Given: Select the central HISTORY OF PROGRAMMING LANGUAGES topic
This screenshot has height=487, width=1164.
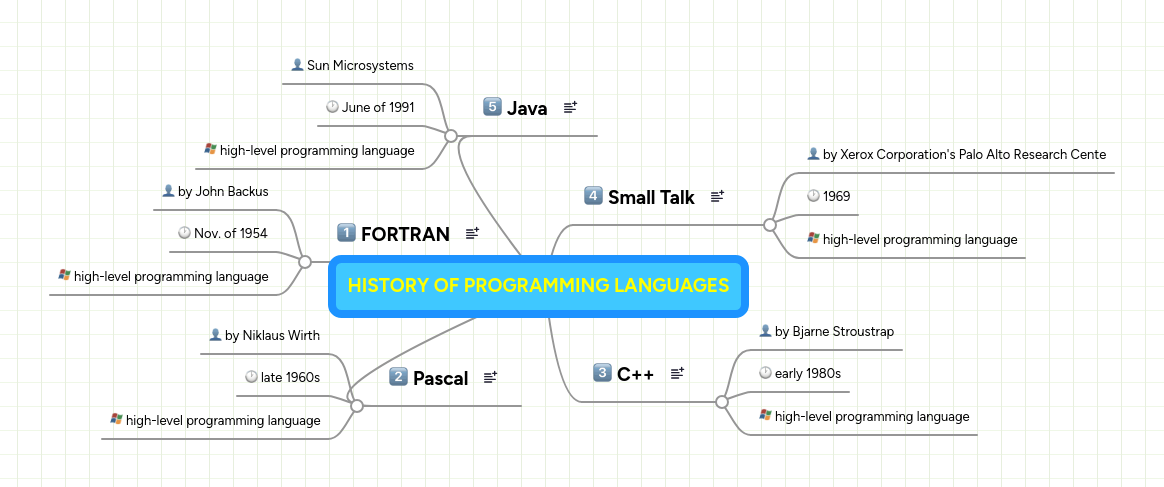Looking at the screenshot, I should (538, 286).
